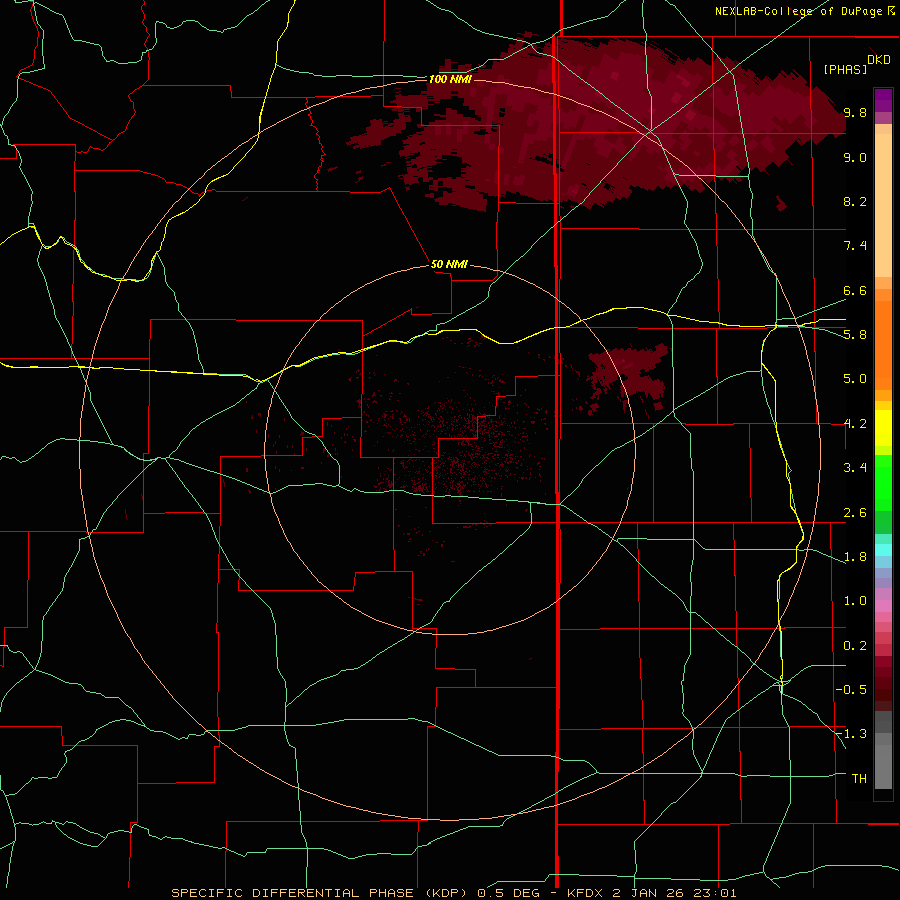Pick the peach swatch in the color bar
The image size is (900, 900).
pos(883,204)
